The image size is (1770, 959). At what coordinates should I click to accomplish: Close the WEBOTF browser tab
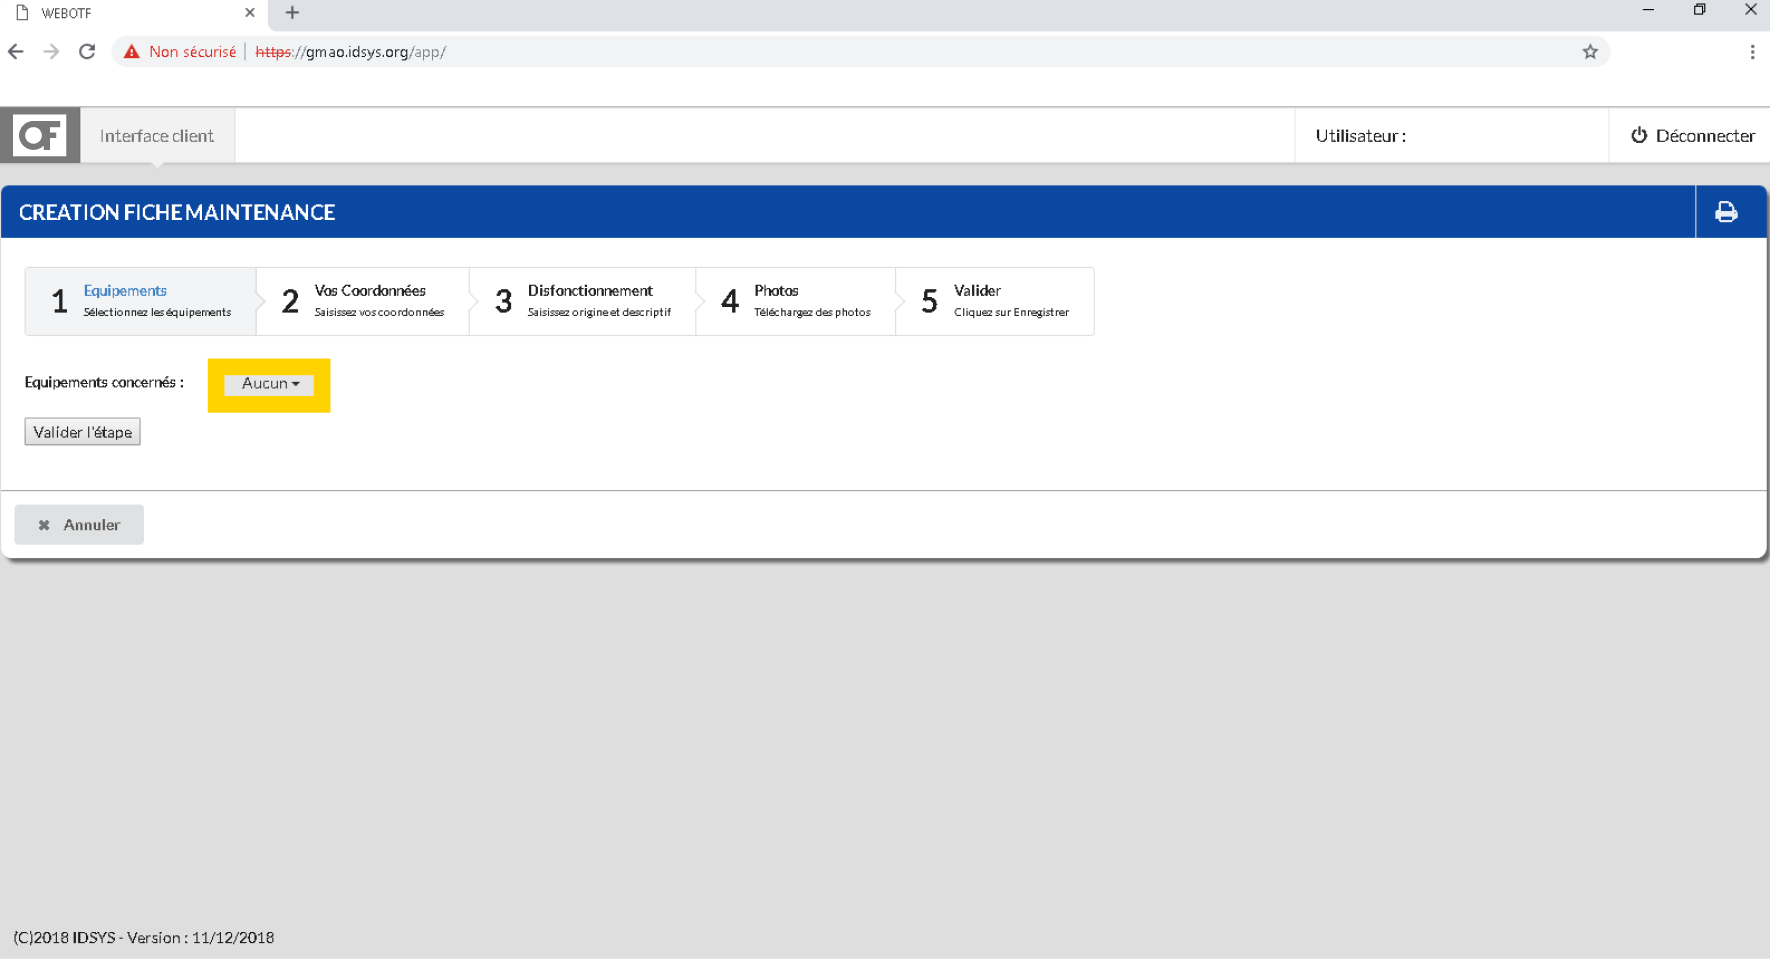click(x=250, y=13)
